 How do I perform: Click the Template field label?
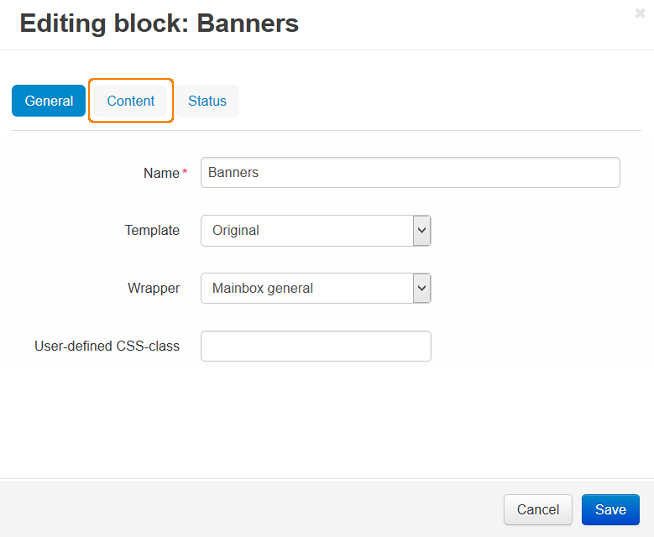point(152,230)
